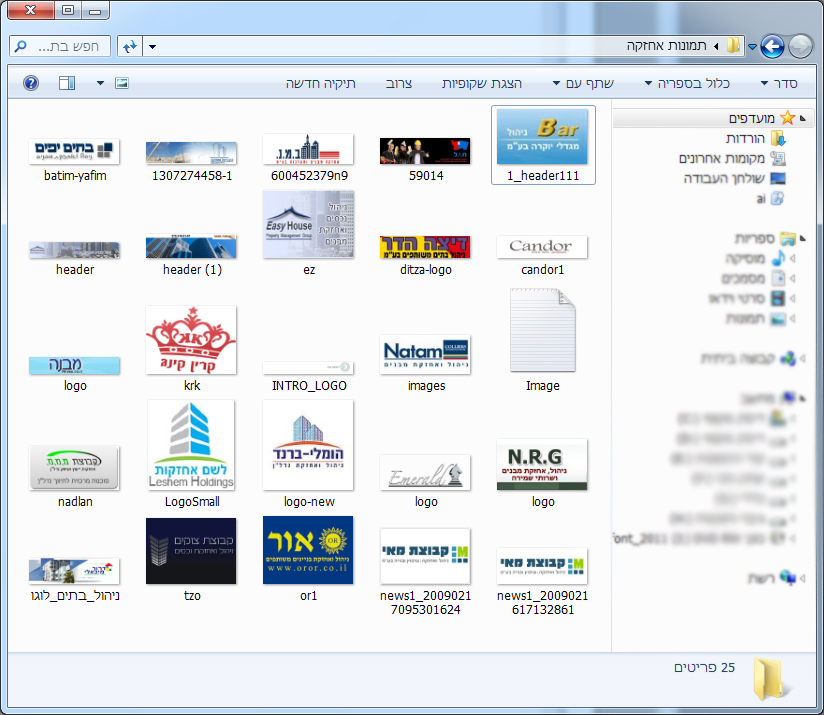The image size is (824, 715).
Task: Expand the תמונות pictures library
Action: pyautogui.click(x=792, y=318)
